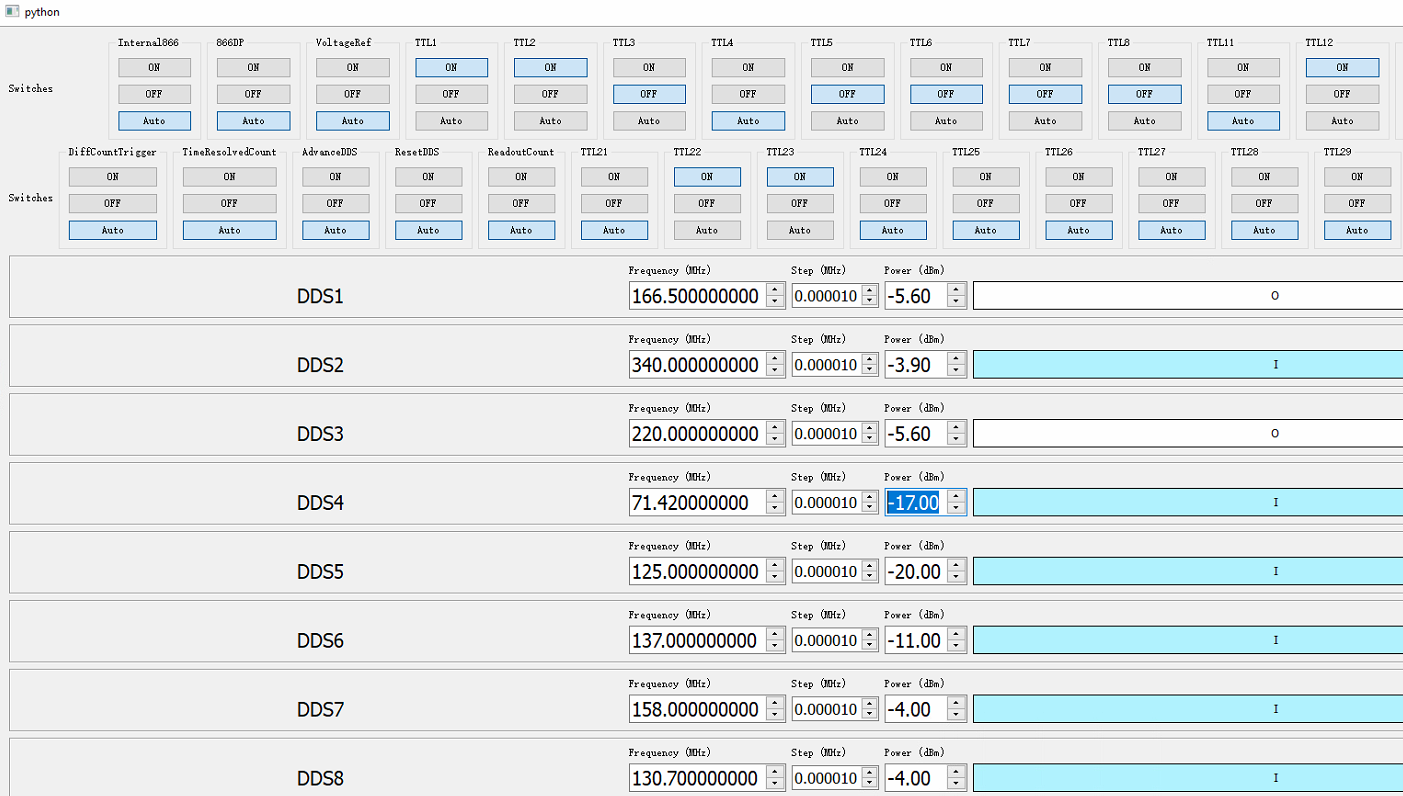Screen dimensions: 1403x796
Task: Turn ON the 866DP switch
Action: click(253, 67)
